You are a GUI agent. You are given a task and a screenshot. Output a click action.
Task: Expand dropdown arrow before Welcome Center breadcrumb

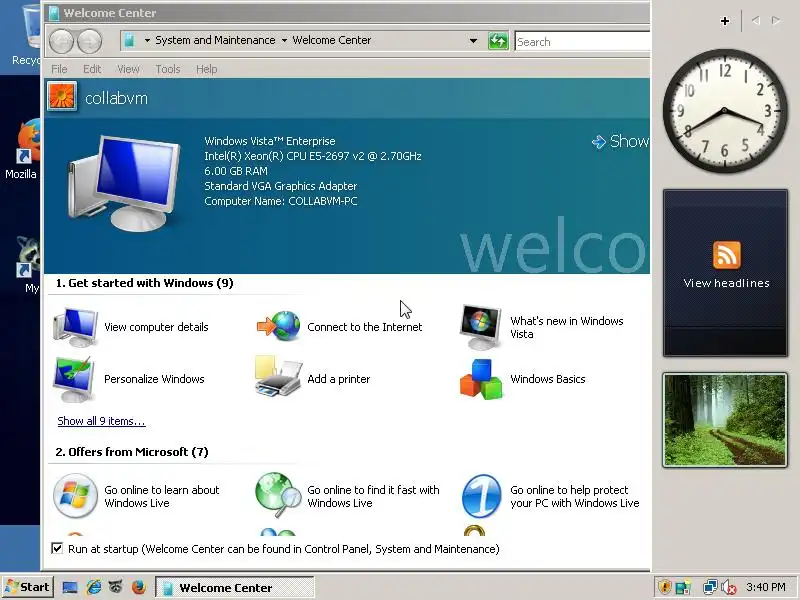(x=284, y=40)
